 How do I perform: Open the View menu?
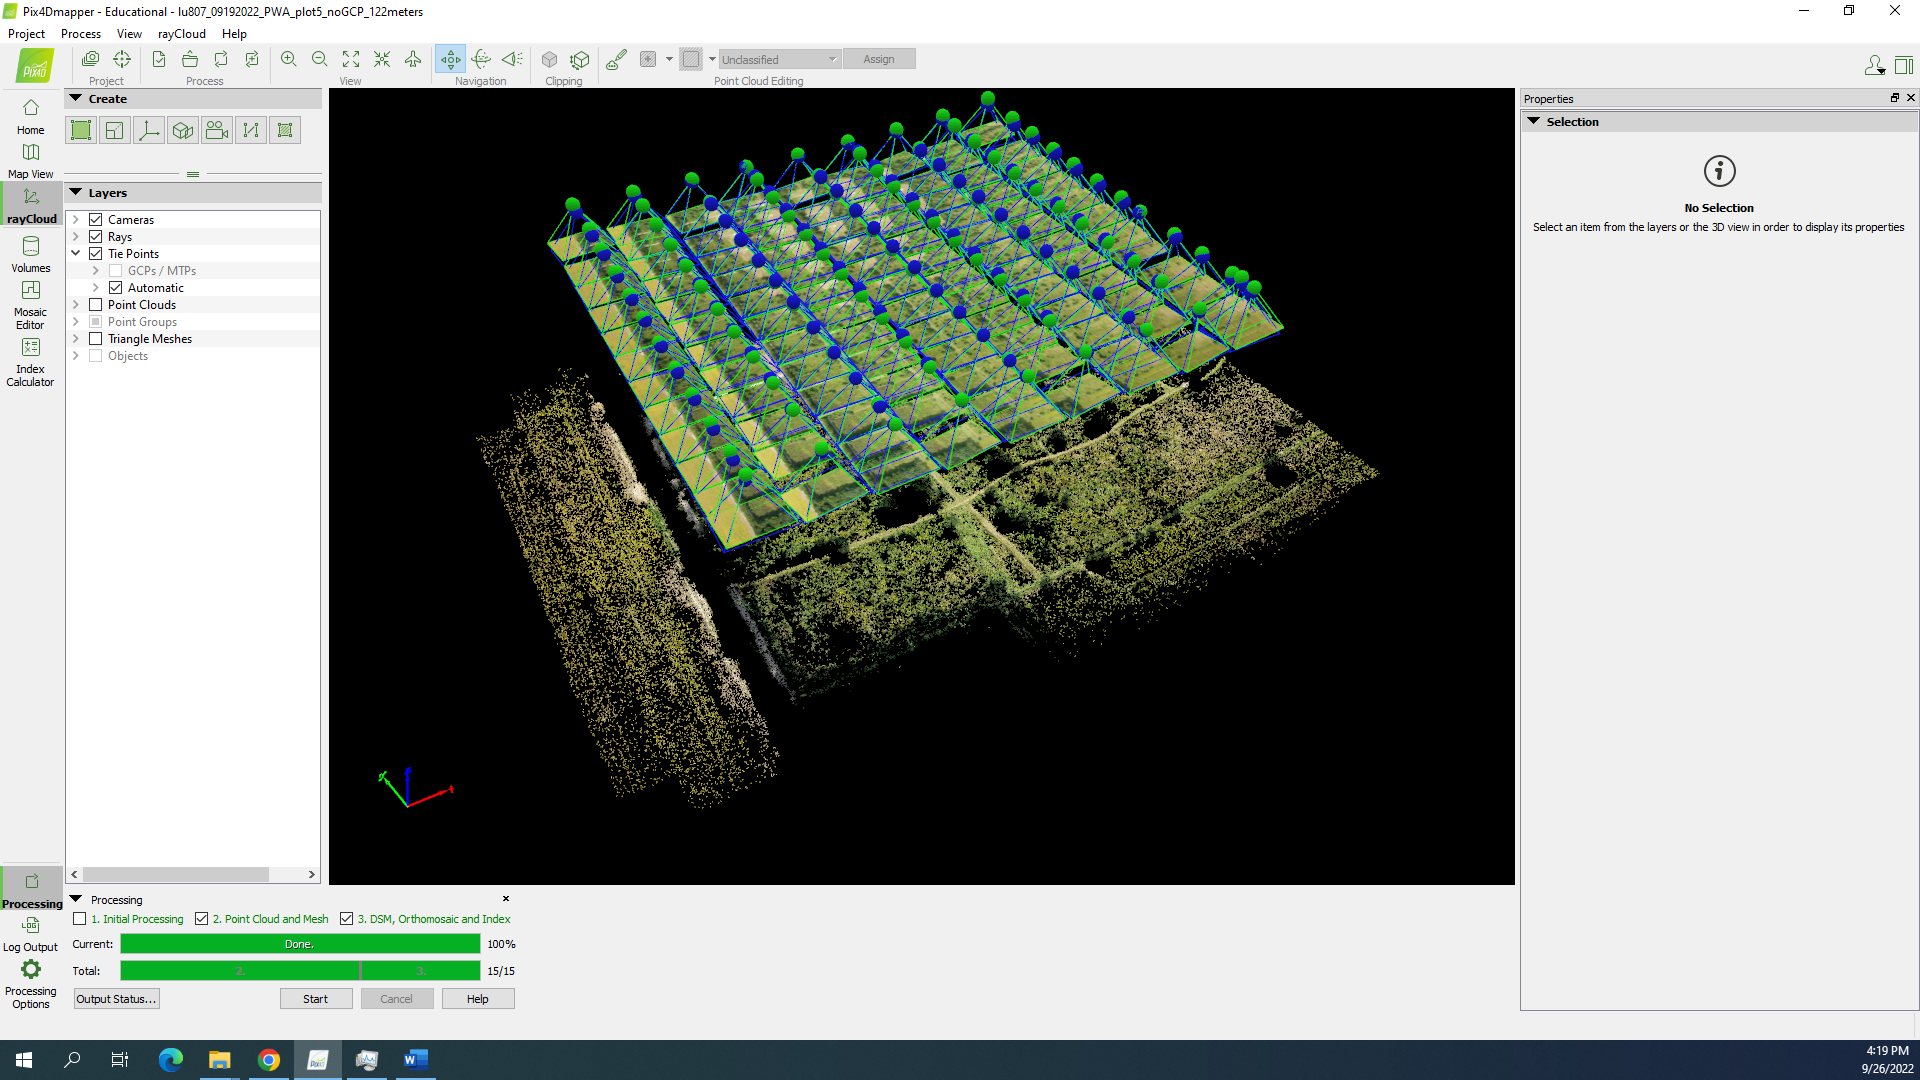pyautogui.click(x=129, y=34)
